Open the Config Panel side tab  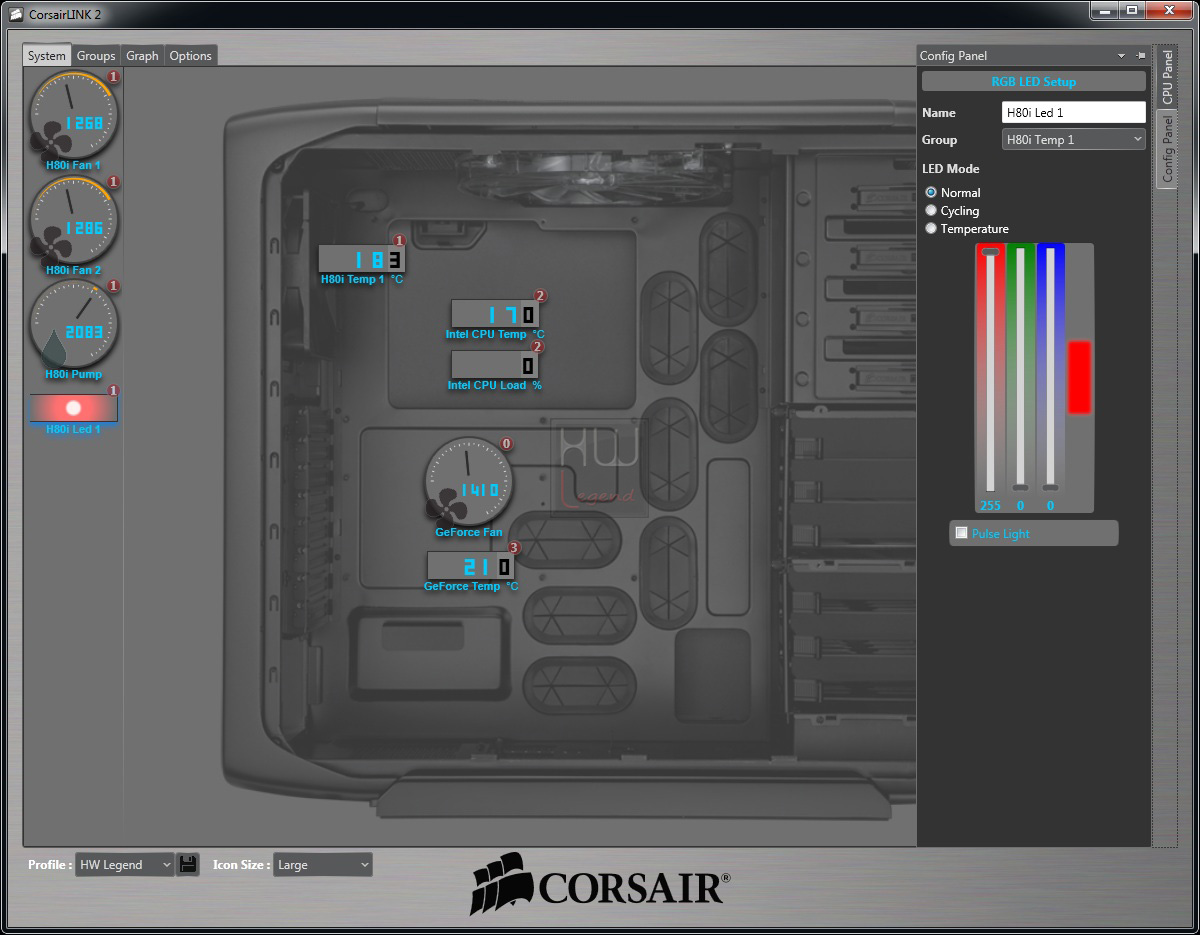(1167, 148)
